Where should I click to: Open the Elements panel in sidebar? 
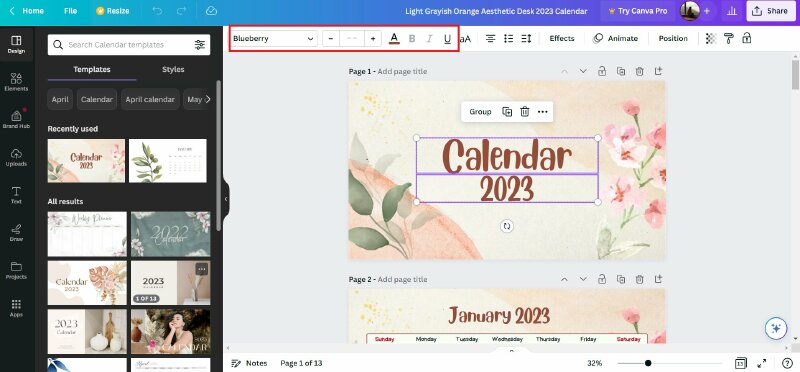click(x=16, y=82)
